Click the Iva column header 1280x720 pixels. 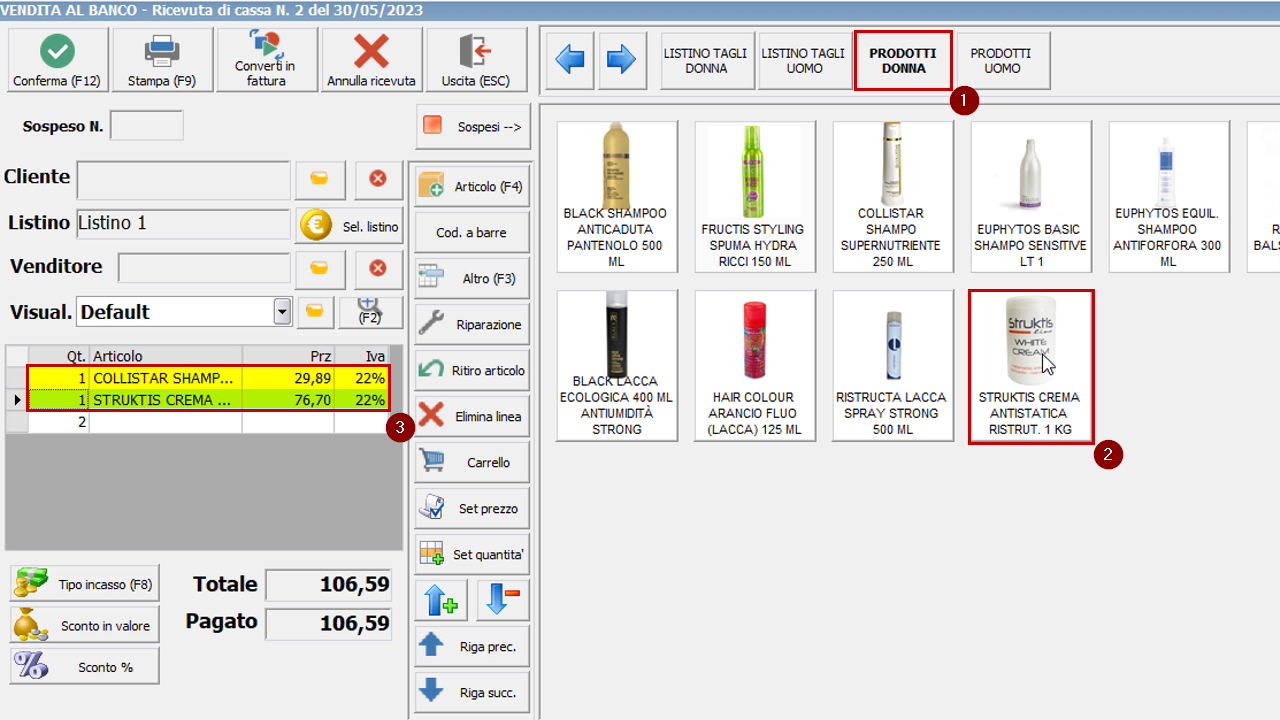click(362, 357)
